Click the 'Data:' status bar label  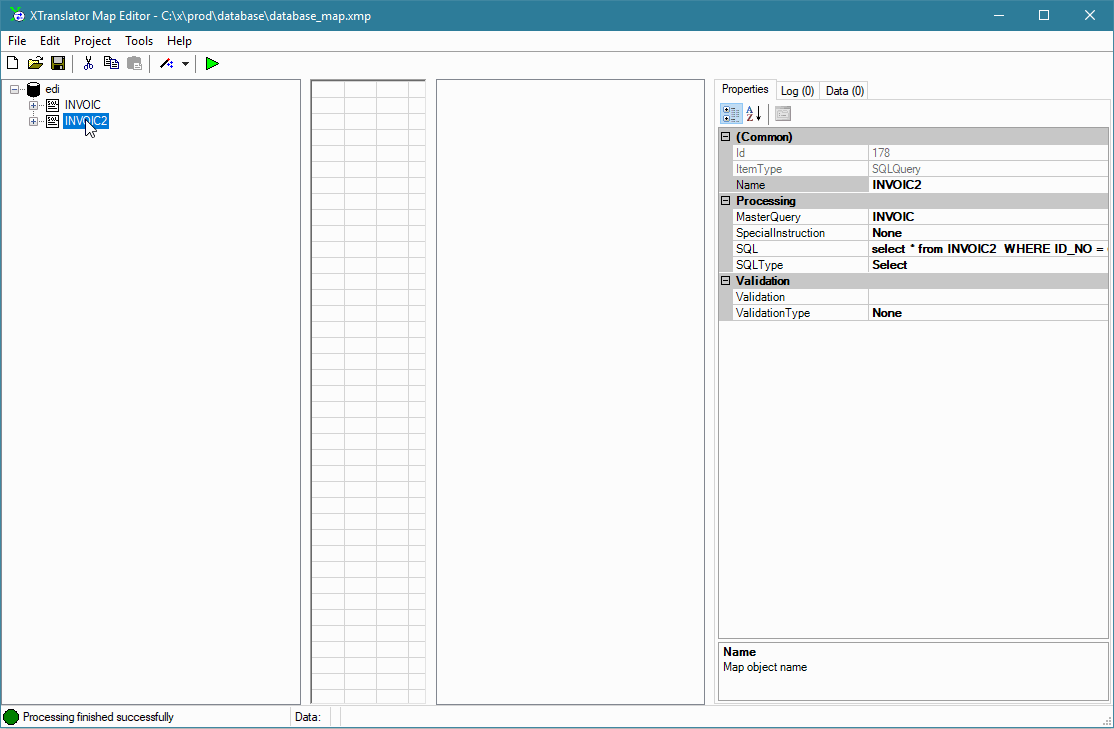[x=308, y=717]
